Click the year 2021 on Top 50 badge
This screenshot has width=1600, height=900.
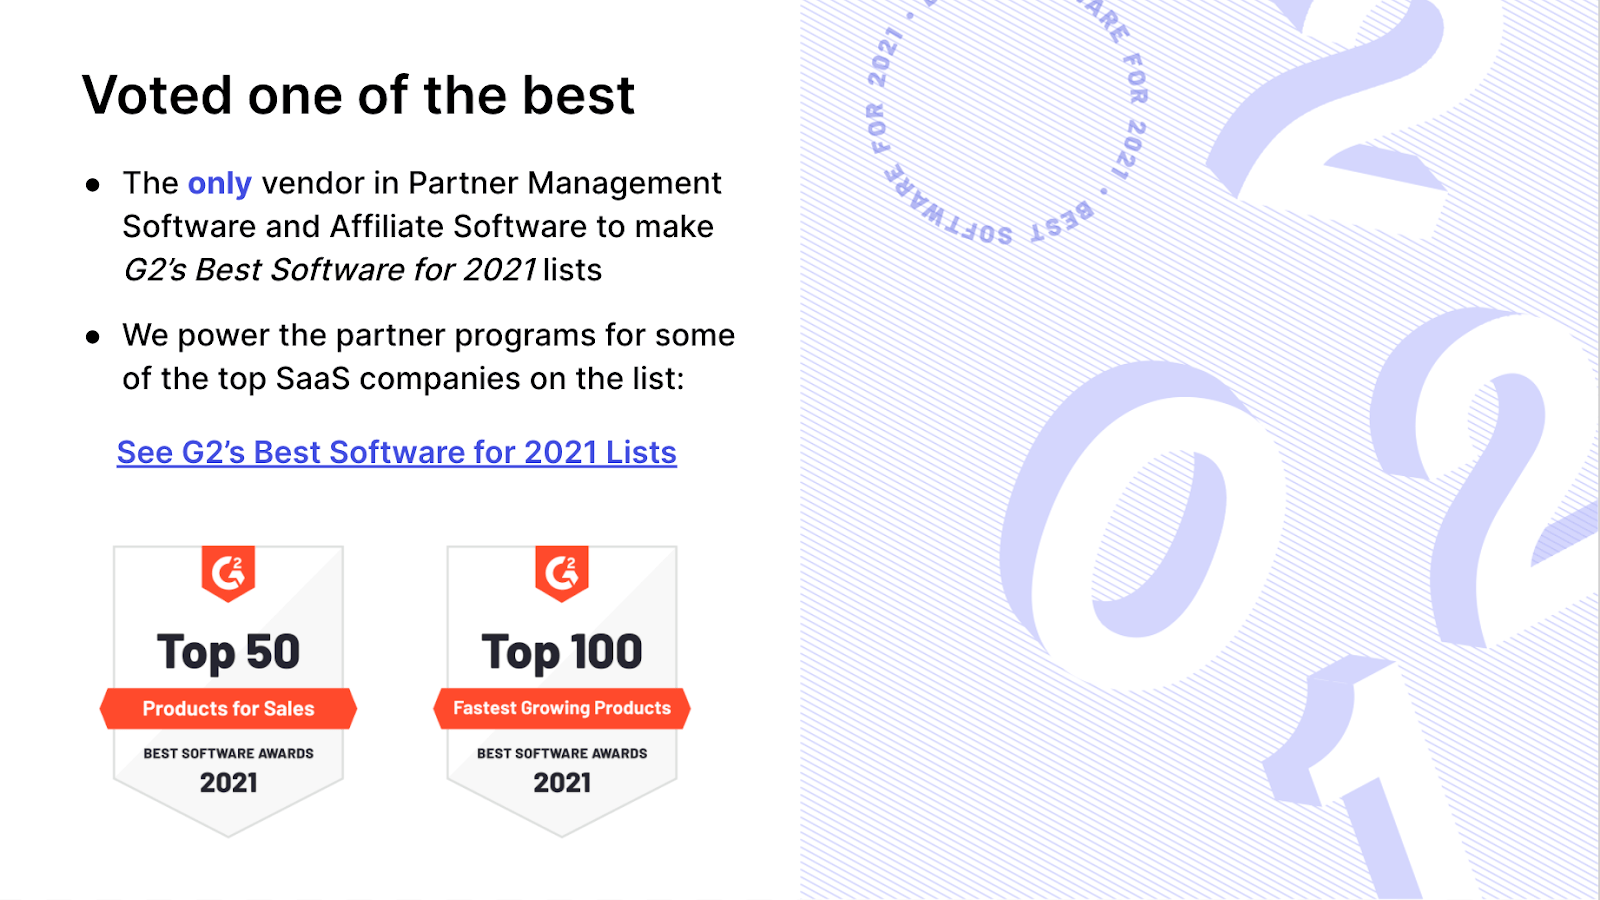click(228, 783)
